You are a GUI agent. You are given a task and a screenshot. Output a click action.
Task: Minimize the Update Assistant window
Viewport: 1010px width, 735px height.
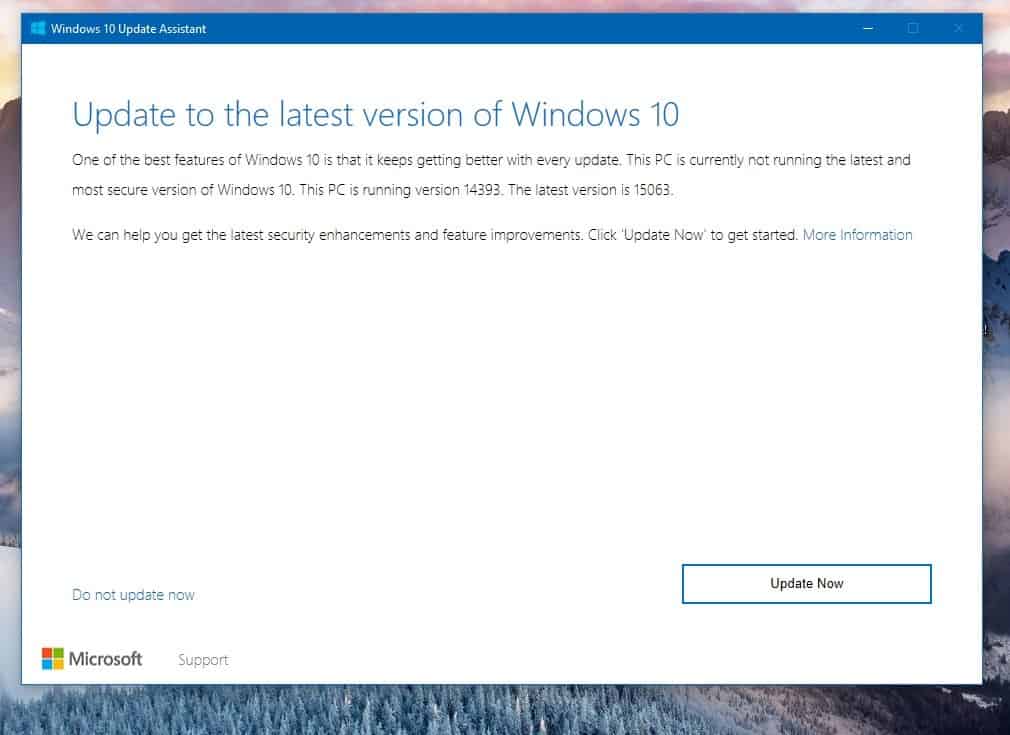tap(868, 28)
